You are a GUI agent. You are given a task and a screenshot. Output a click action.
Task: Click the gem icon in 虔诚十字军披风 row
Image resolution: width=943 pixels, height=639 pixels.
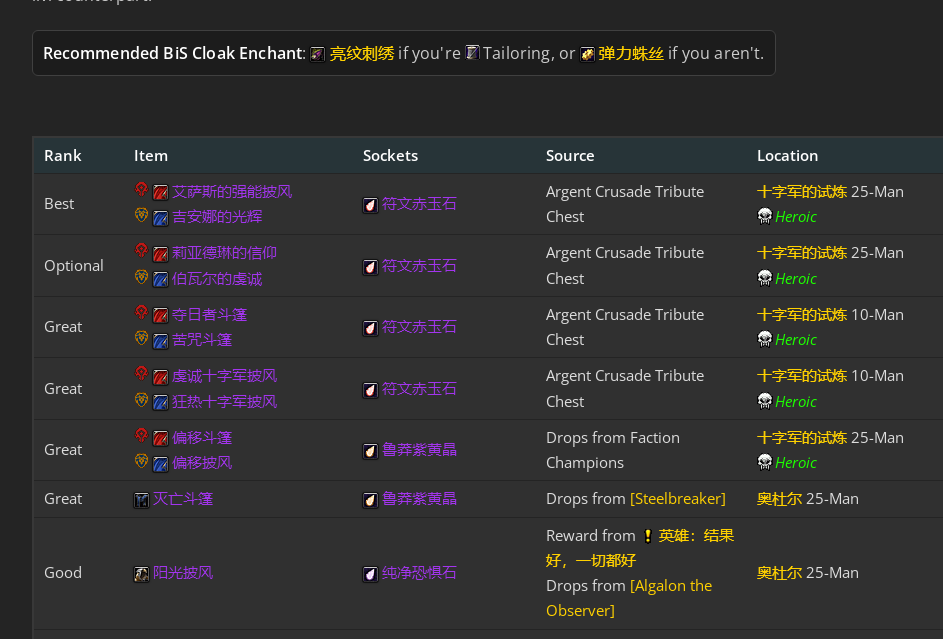click(x=370, y=390)
